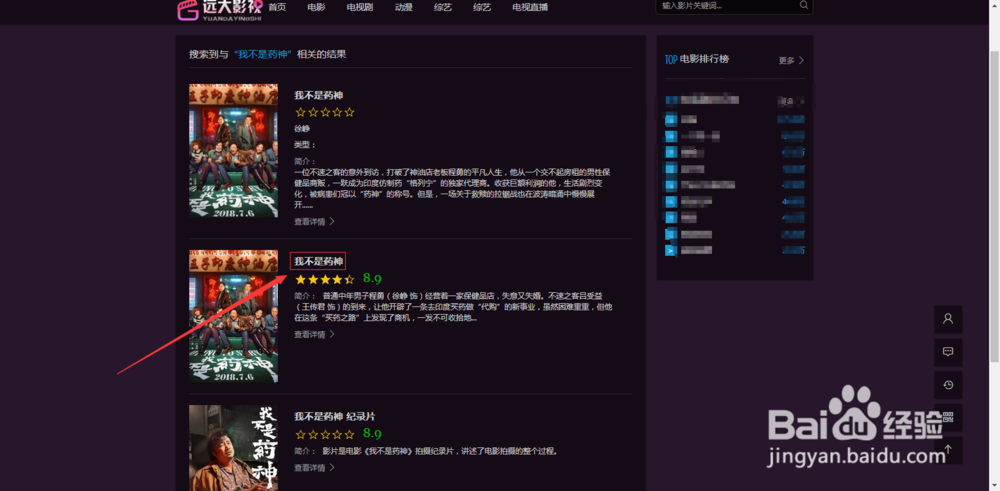Click the poster beside the 4.5-star rating

(x=233, y=316)
